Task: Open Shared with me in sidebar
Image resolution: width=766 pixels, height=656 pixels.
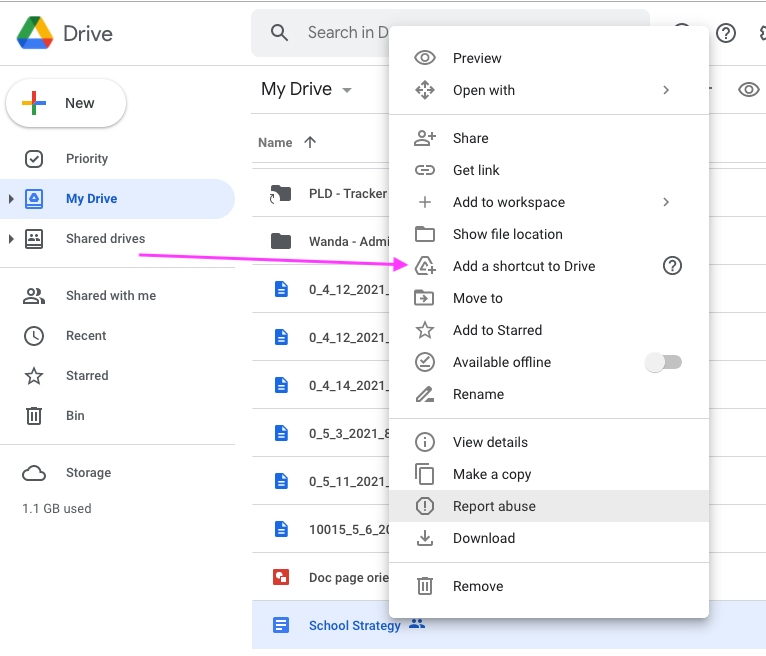Action: tap(117, 296)
